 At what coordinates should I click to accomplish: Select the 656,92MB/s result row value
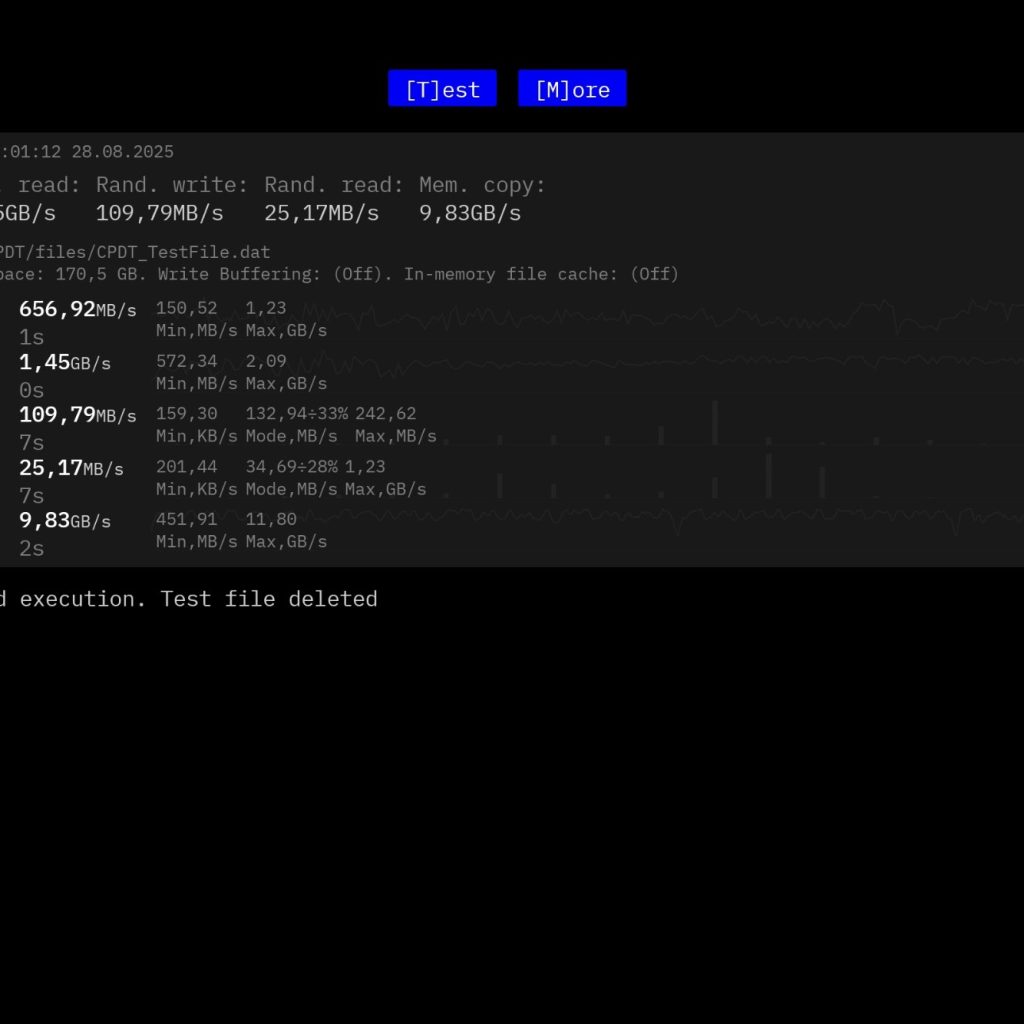tap(77, 310)
